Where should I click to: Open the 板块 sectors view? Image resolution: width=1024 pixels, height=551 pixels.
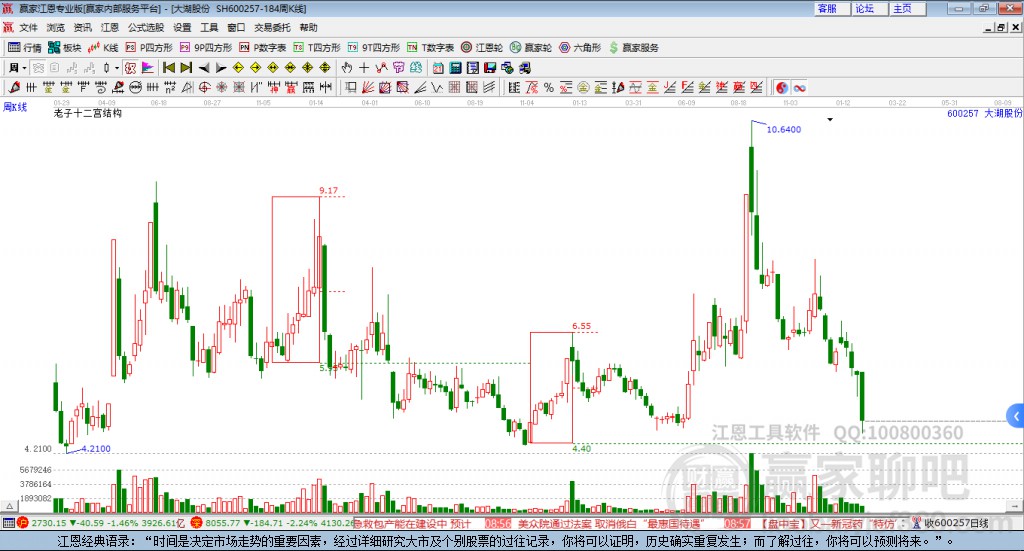click(64, 48)
